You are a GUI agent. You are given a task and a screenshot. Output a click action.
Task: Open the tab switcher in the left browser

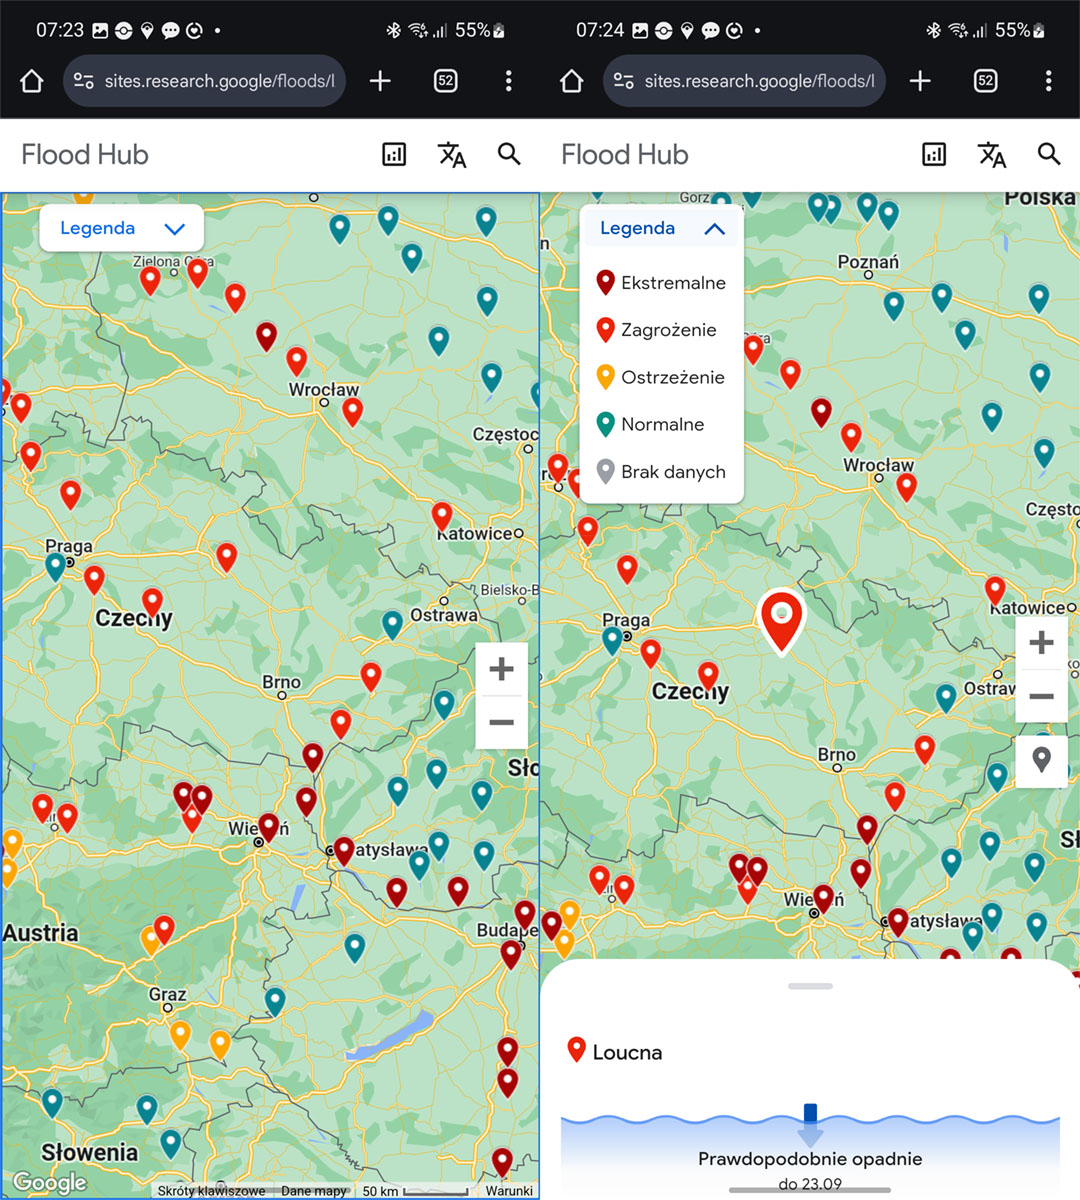[446, 81]
